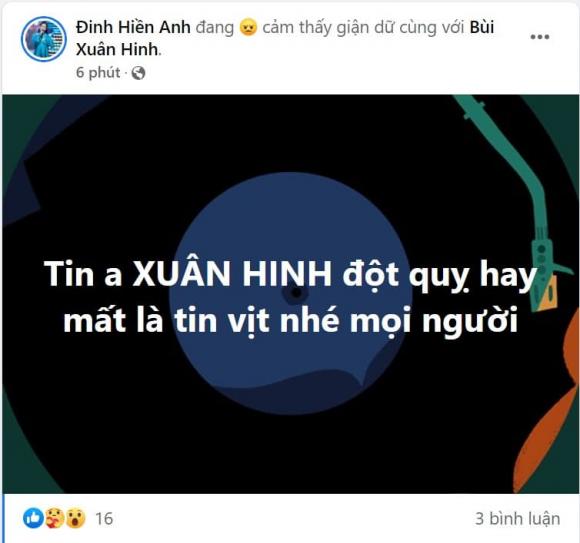This screenshot has width=580, height=543.
Task: Click the uppercase "XUÂN HINH" text in image
Action: 232,274
